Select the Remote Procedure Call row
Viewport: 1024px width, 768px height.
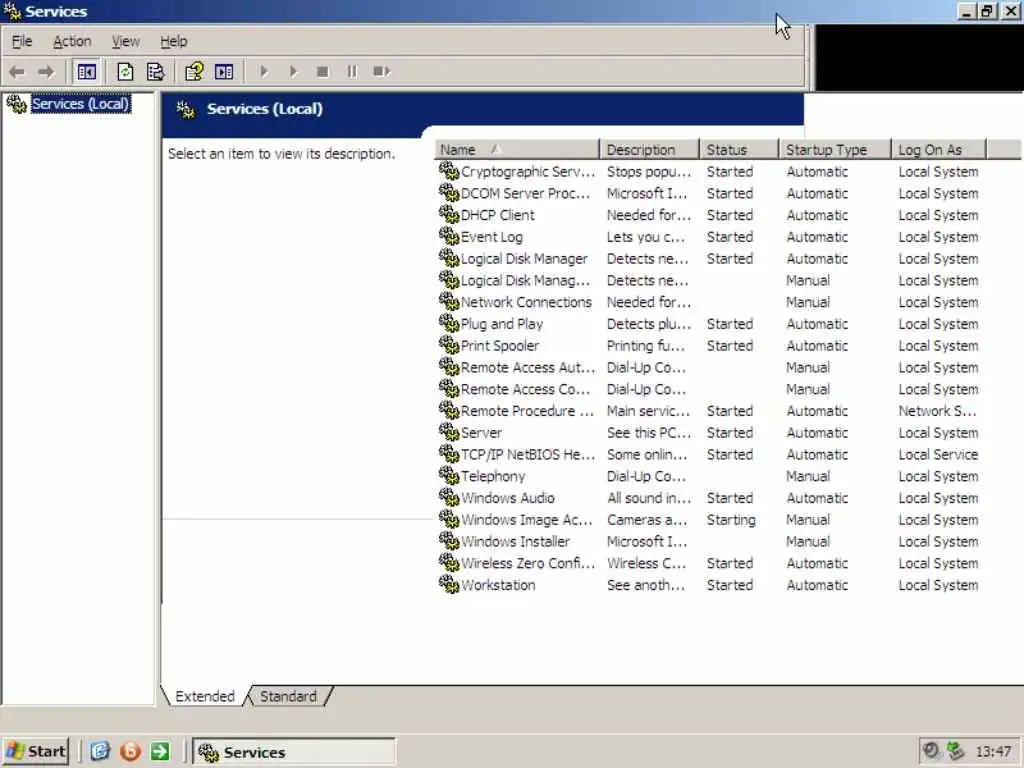(x=710, y=411)
